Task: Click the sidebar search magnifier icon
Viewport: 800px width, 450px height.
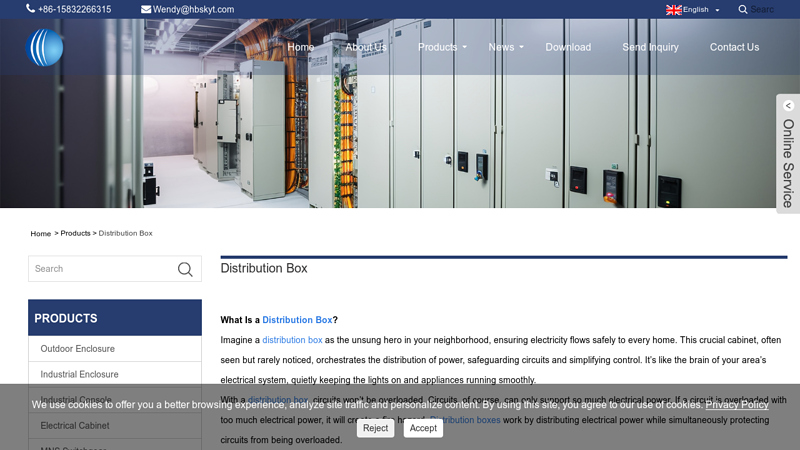Action: click(185, 269)
